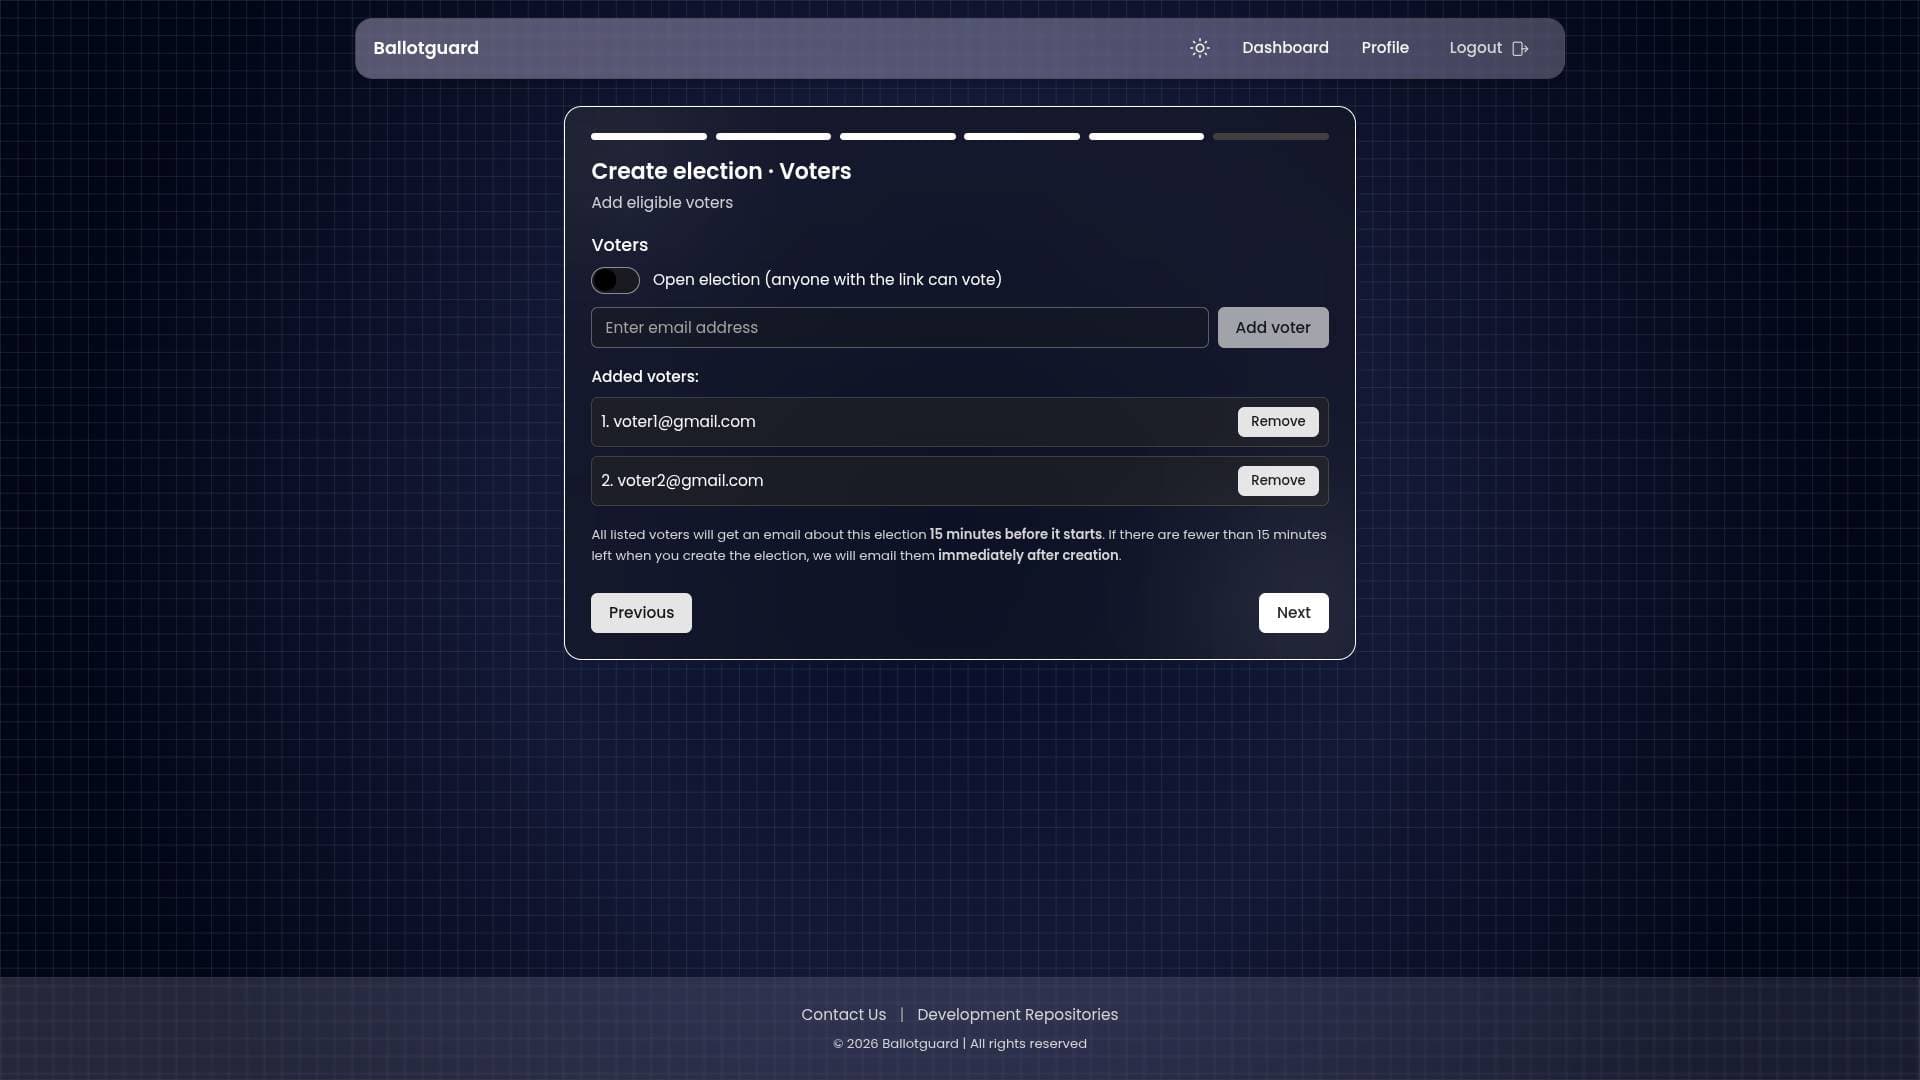
Task: Visit the Development Repositories link
Action: coord(1017,1014)
